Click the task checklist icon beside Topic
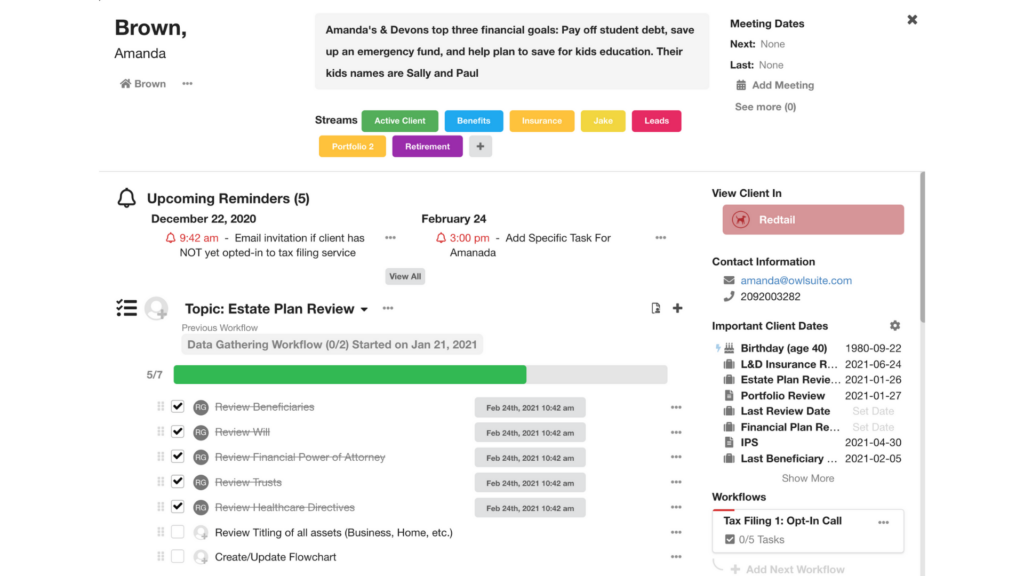 point(126,308)
